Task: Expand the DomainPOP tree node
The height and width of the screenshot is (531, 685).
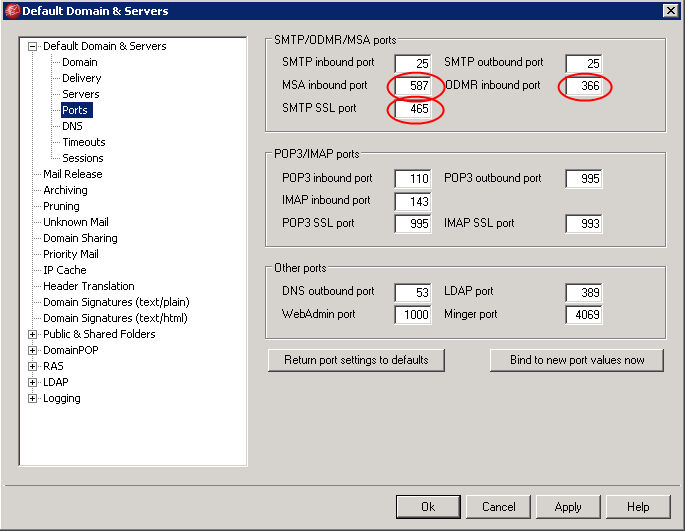Action: [x=32, y=351]
